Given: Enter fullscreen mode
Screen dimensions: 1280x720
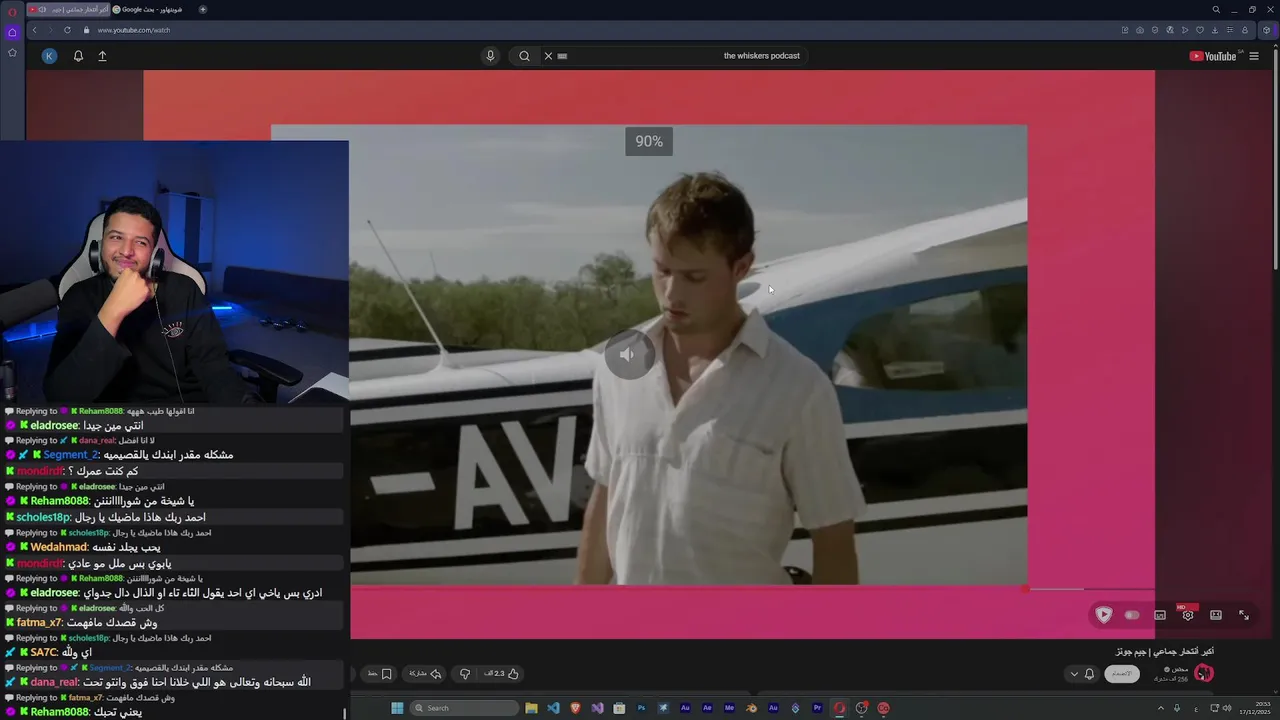Looking at the screenshot, I should click(1244, 615).
